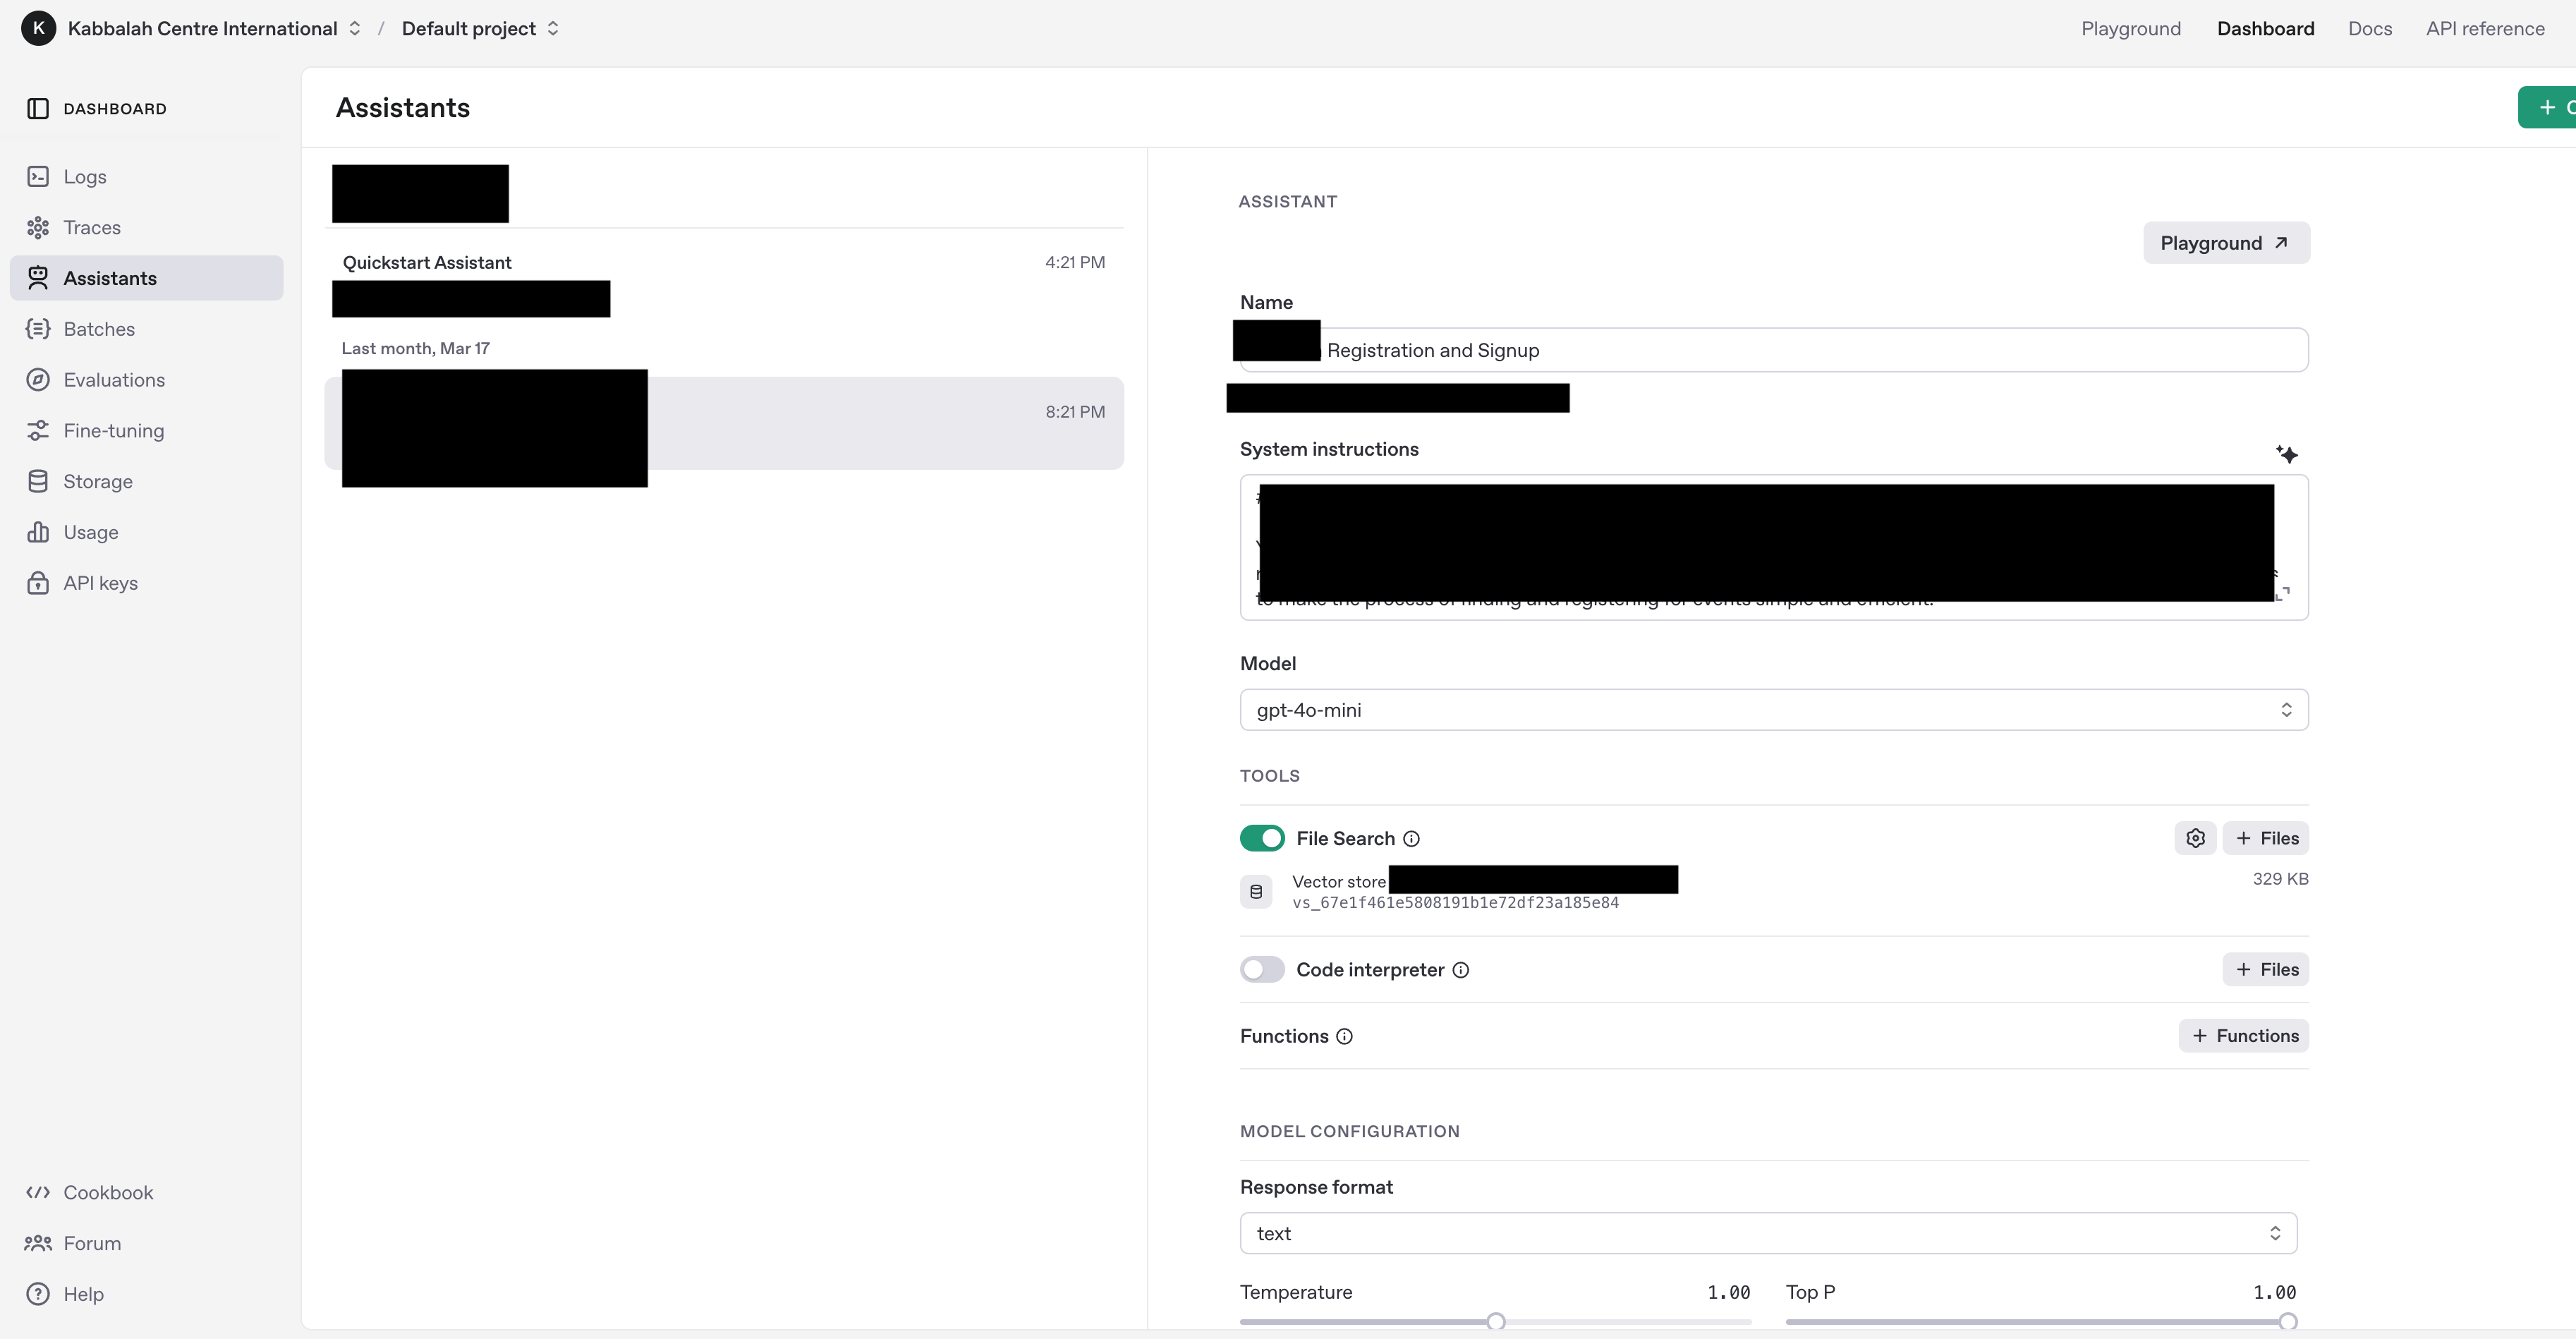
Task: Click the System instructions text area
Action: coord(1774,547)
